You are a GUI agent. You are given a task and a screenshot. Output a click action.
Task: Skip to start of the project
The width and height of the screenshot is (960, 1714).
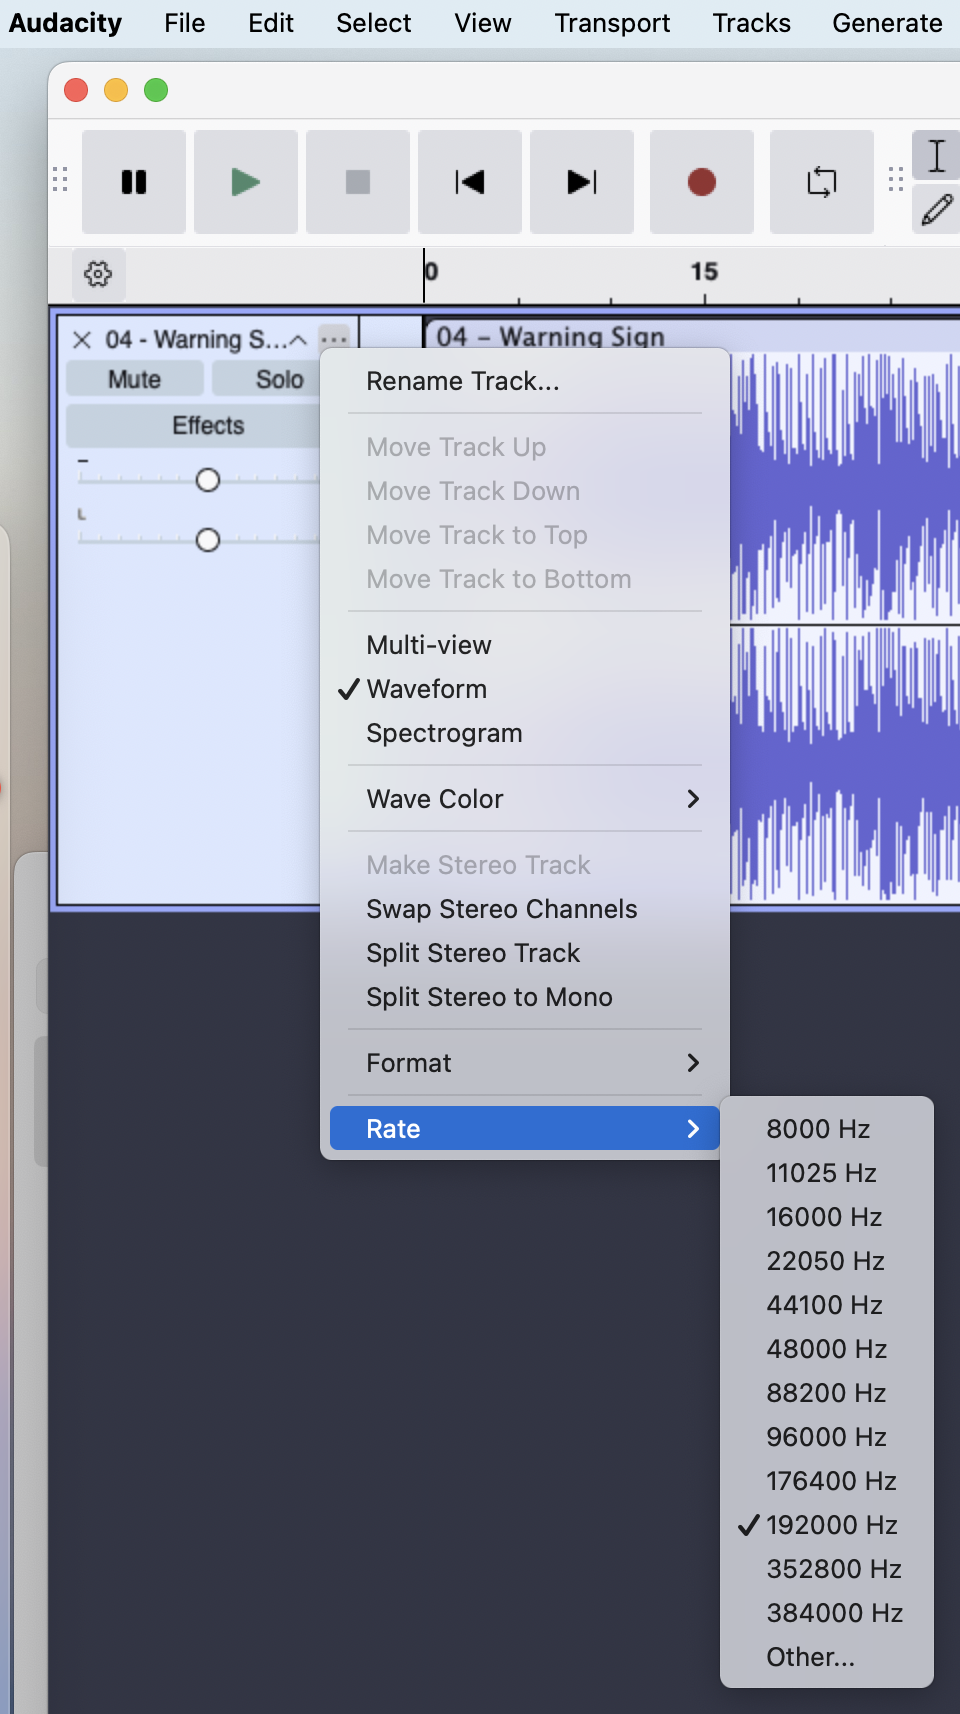(470, 182)
